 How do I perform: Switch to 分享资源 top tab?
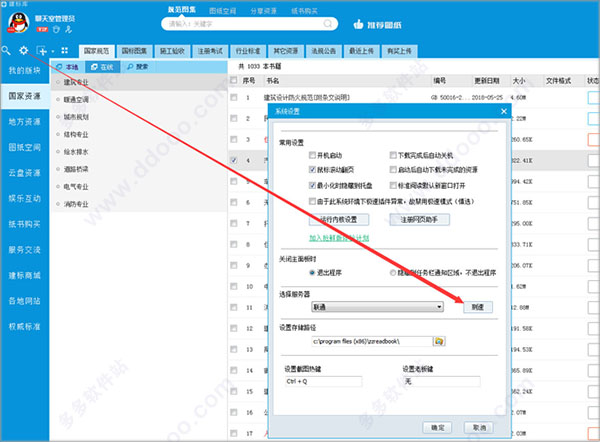(263, 11)
